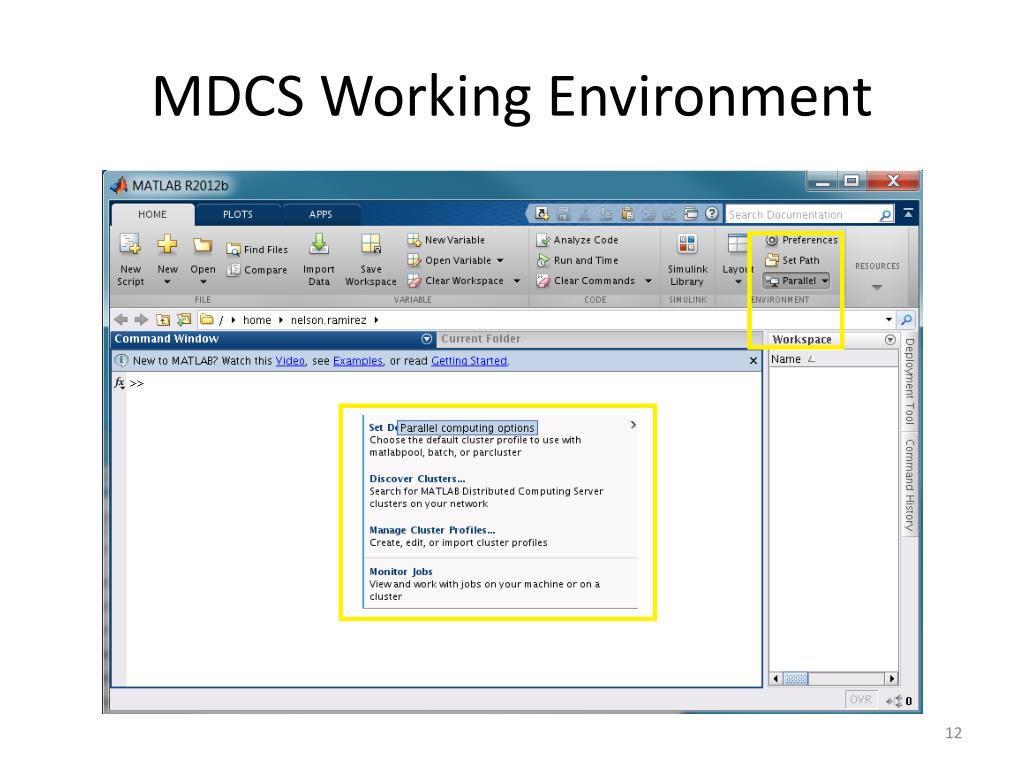Click the Clear Commands icon

[543, 281]
